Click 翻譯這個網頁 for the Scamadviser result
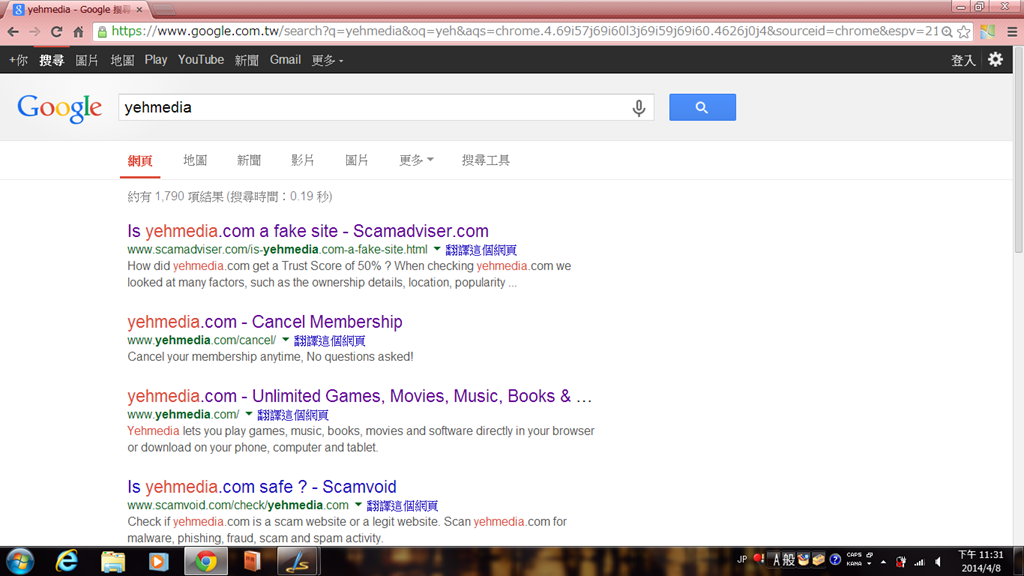Viewport: 1024px width, 576px height. [x=481, y=249]
